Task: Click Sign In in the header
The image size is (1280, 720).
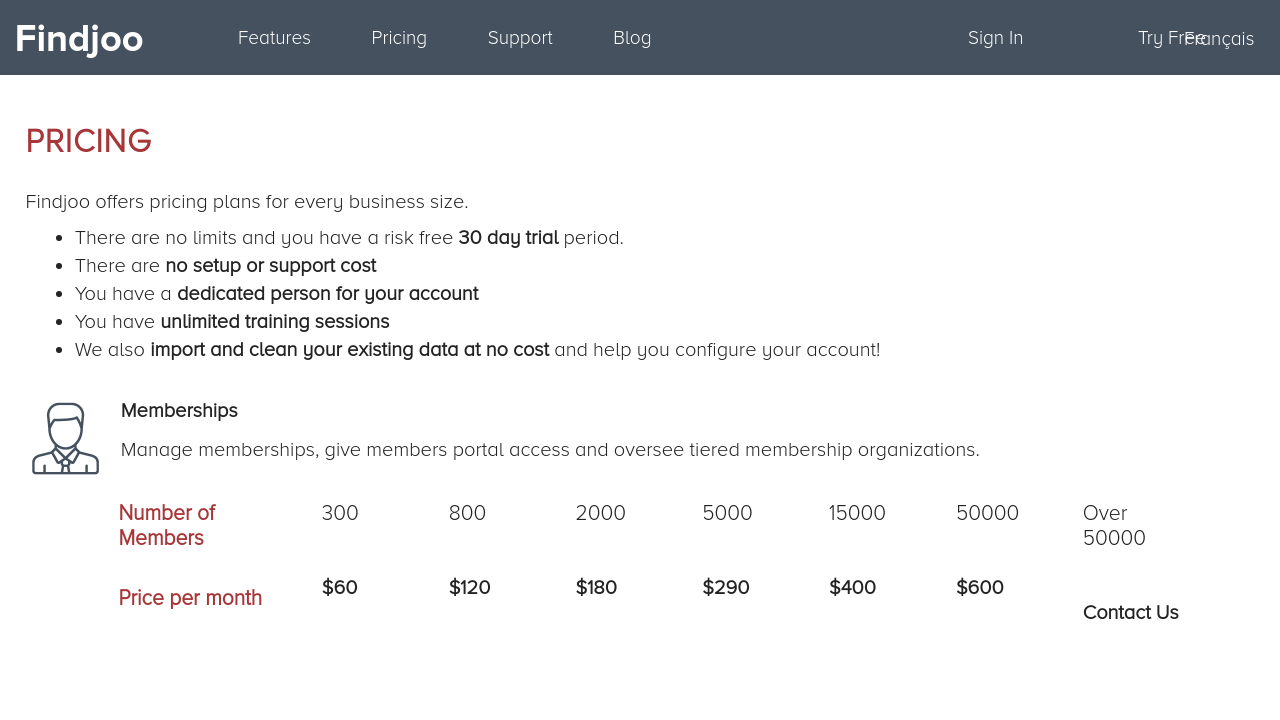Action: click(995, 38)
